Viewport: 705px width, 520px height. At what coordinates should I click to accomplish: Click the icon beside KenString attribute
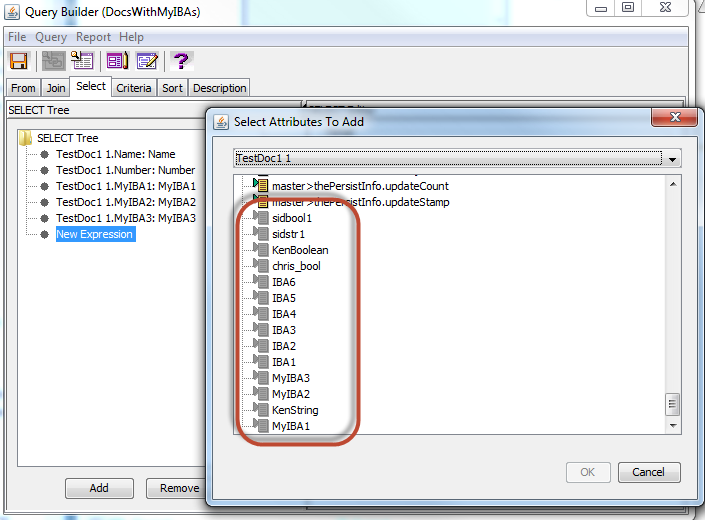pyautogui.click(x=261, y=410)
